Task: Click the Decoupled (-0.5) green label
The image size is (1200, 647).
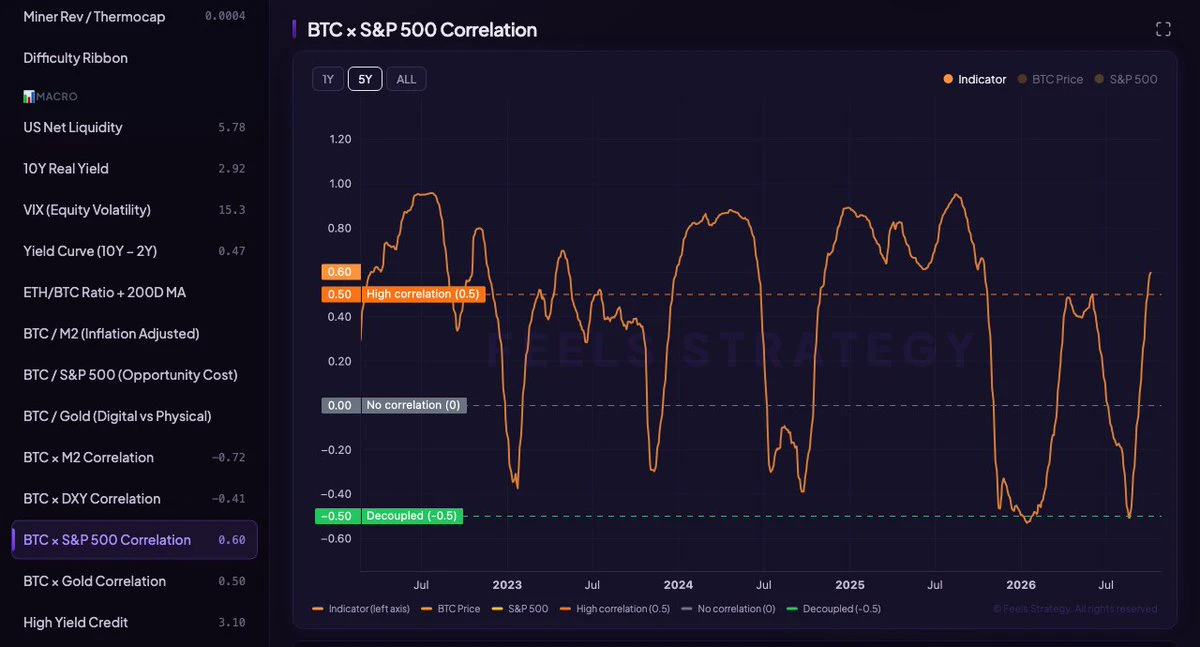Action: coord(411,516)
